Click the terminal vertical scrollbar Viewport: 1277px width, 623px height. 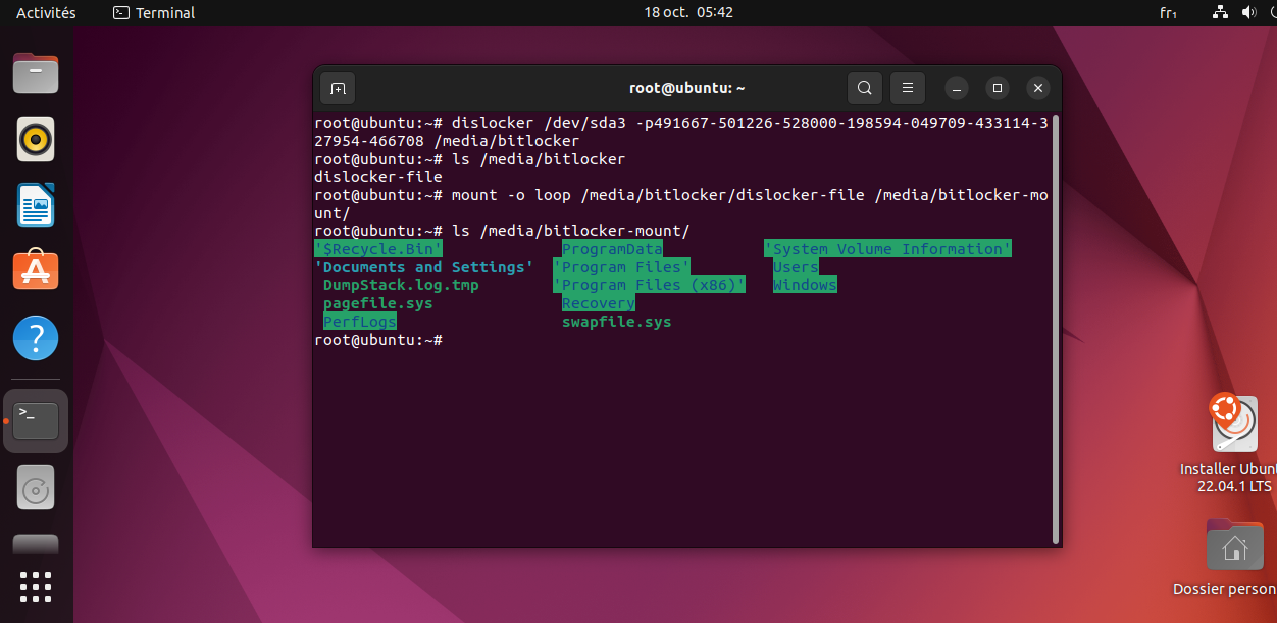[x=1056, y=330]
